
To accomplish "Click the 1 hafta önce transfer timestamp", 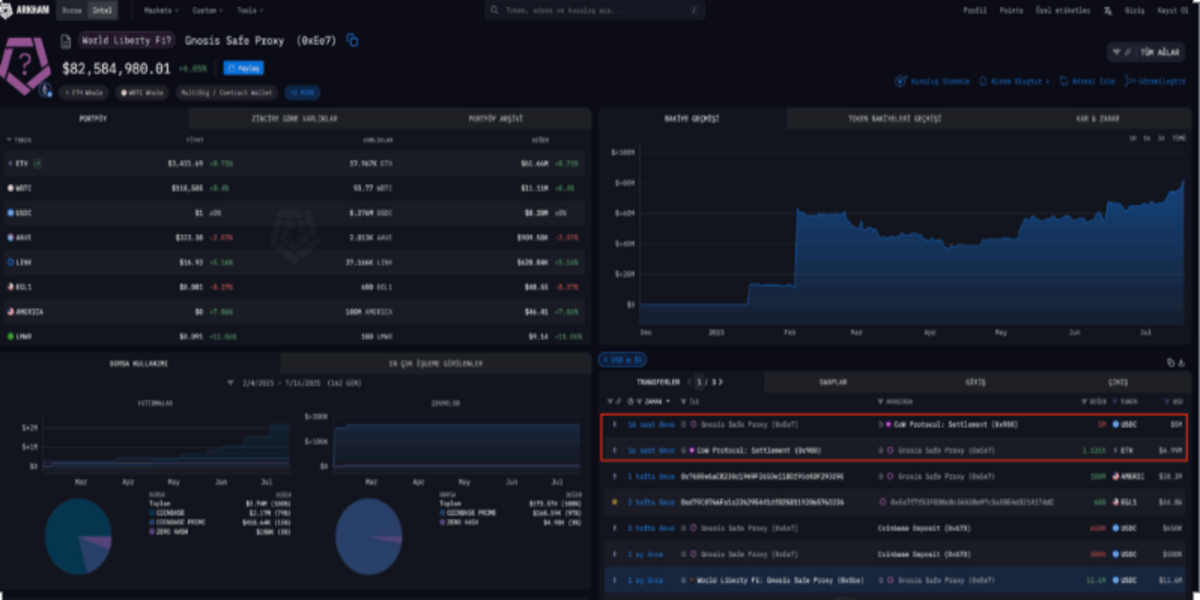I will pyautogui.click(x=650, y=476).
